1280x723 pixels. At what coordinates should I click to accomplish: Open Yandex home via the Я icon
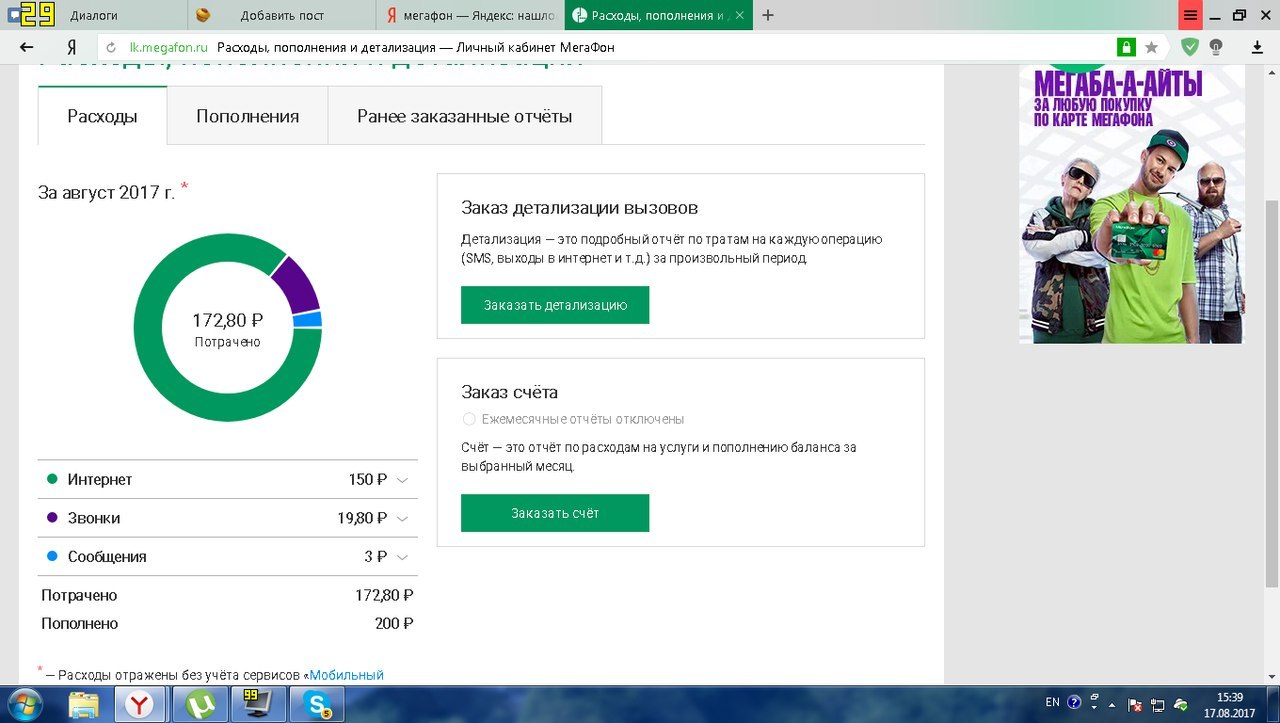pyautogui.click(x=72, y=47)
